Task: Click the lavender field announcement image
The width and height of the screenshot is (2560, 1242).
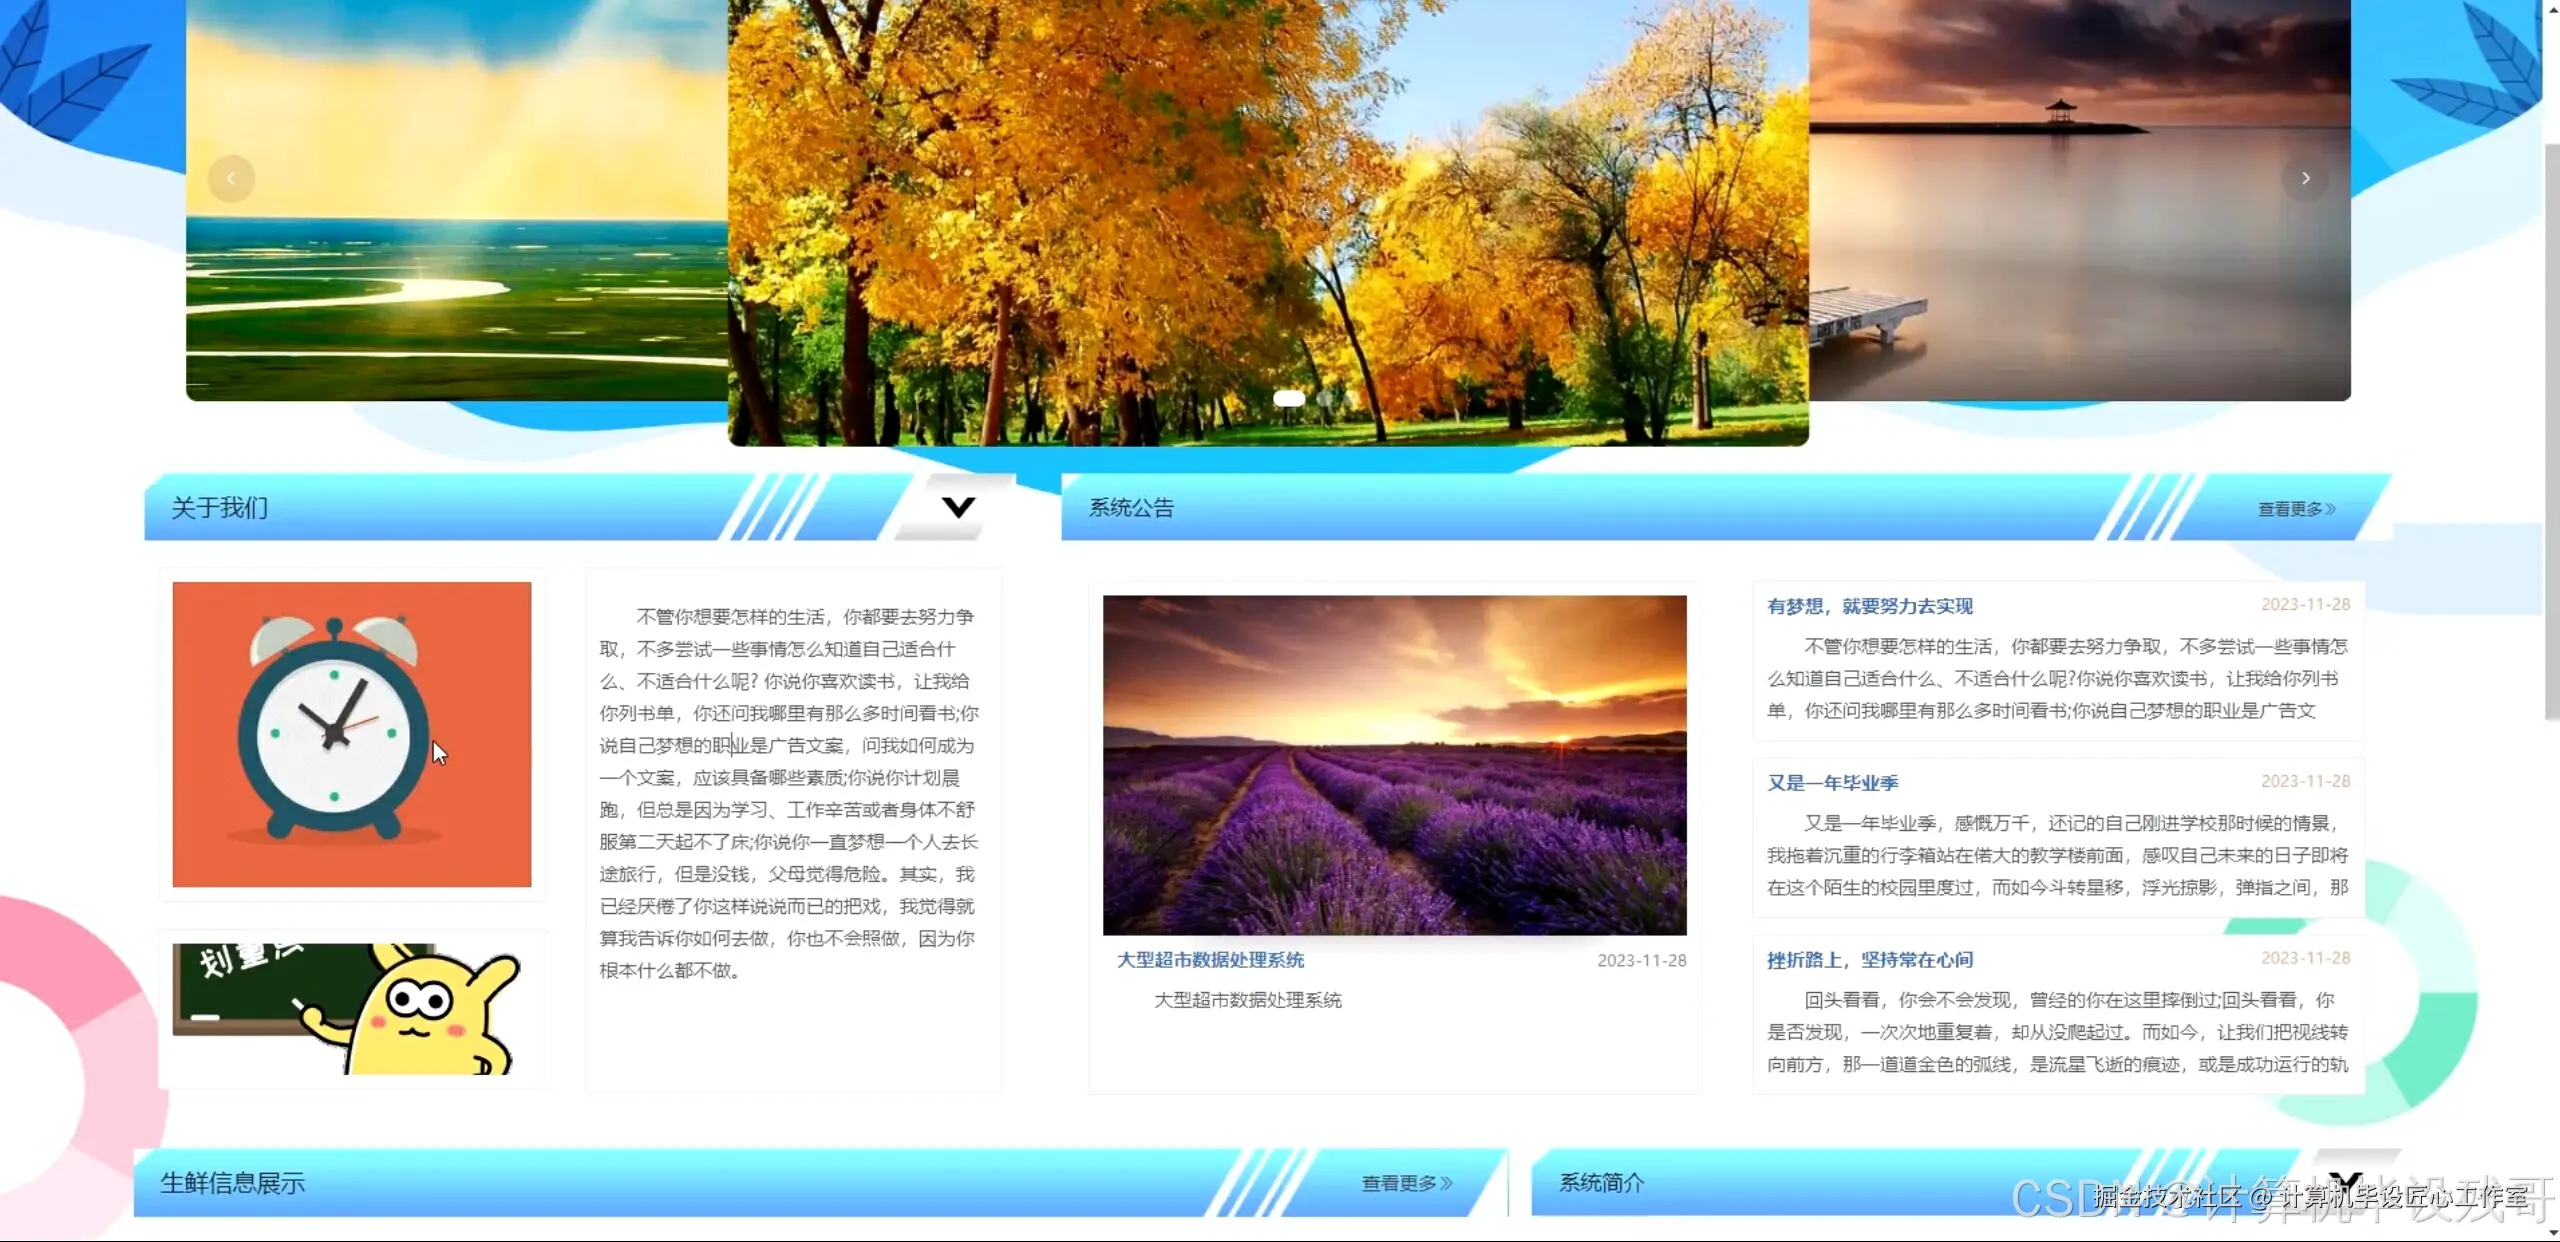Action: click(1394, 764)
